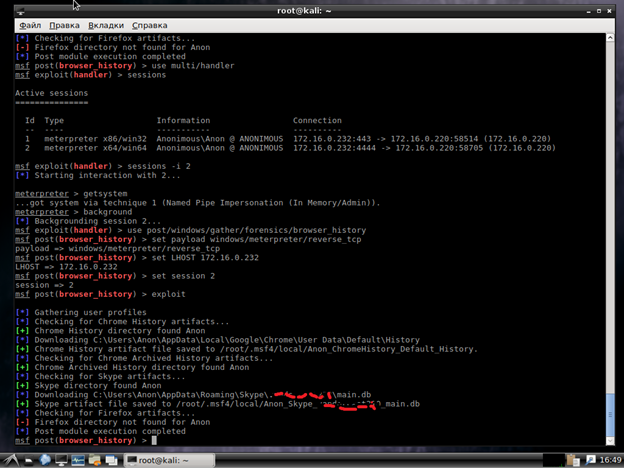Close the root@kali terminal window
The height and width of the screenshot is (468, 624).
tap(609, 11)
